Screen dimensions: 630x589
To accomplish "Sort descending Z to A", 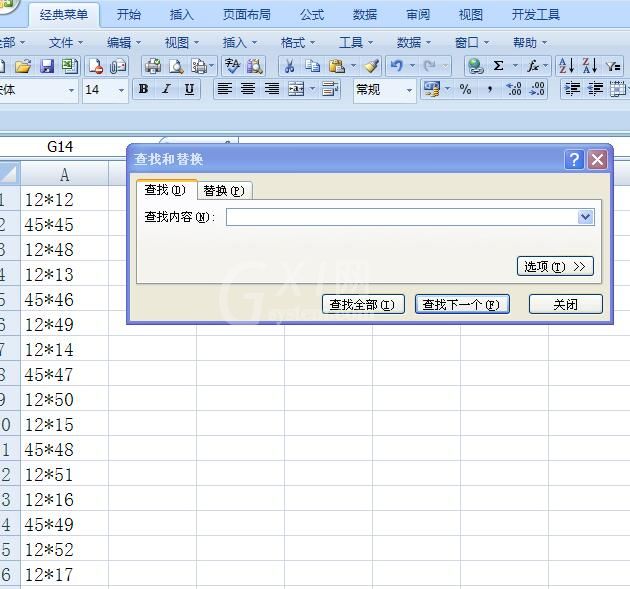I will coord(590,66).
